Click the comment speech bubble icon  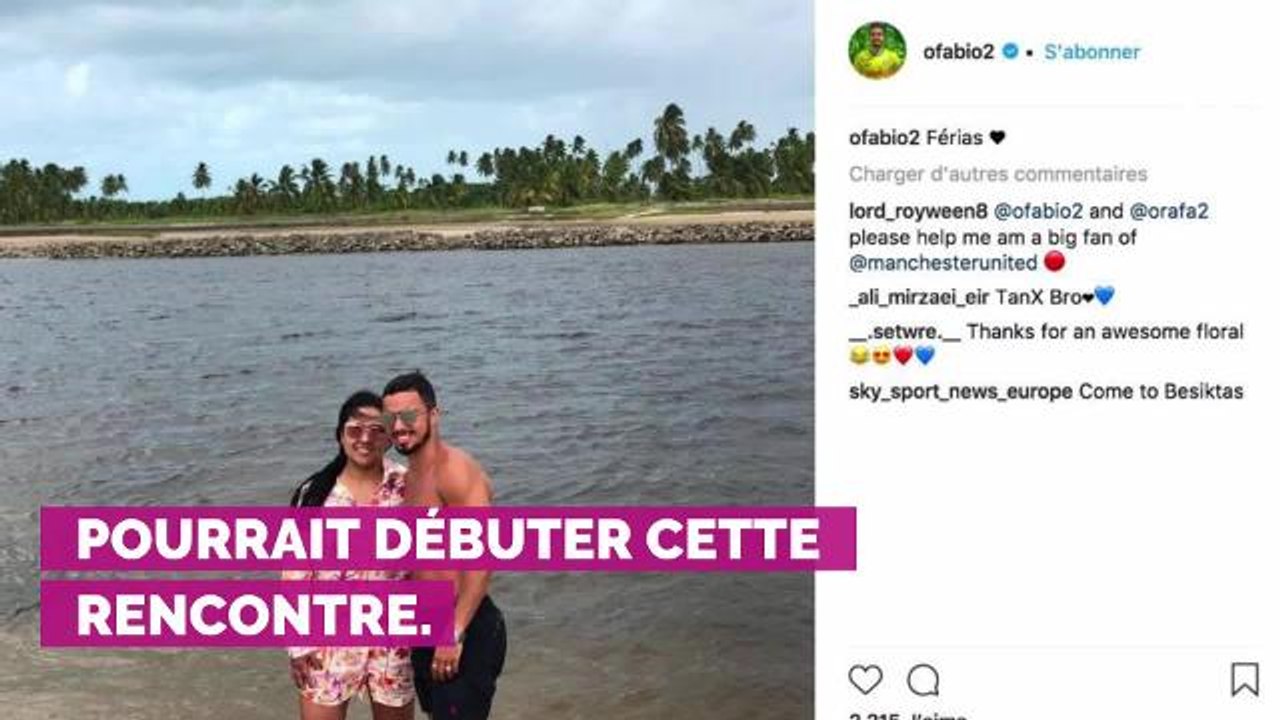[x=923, y=680]
